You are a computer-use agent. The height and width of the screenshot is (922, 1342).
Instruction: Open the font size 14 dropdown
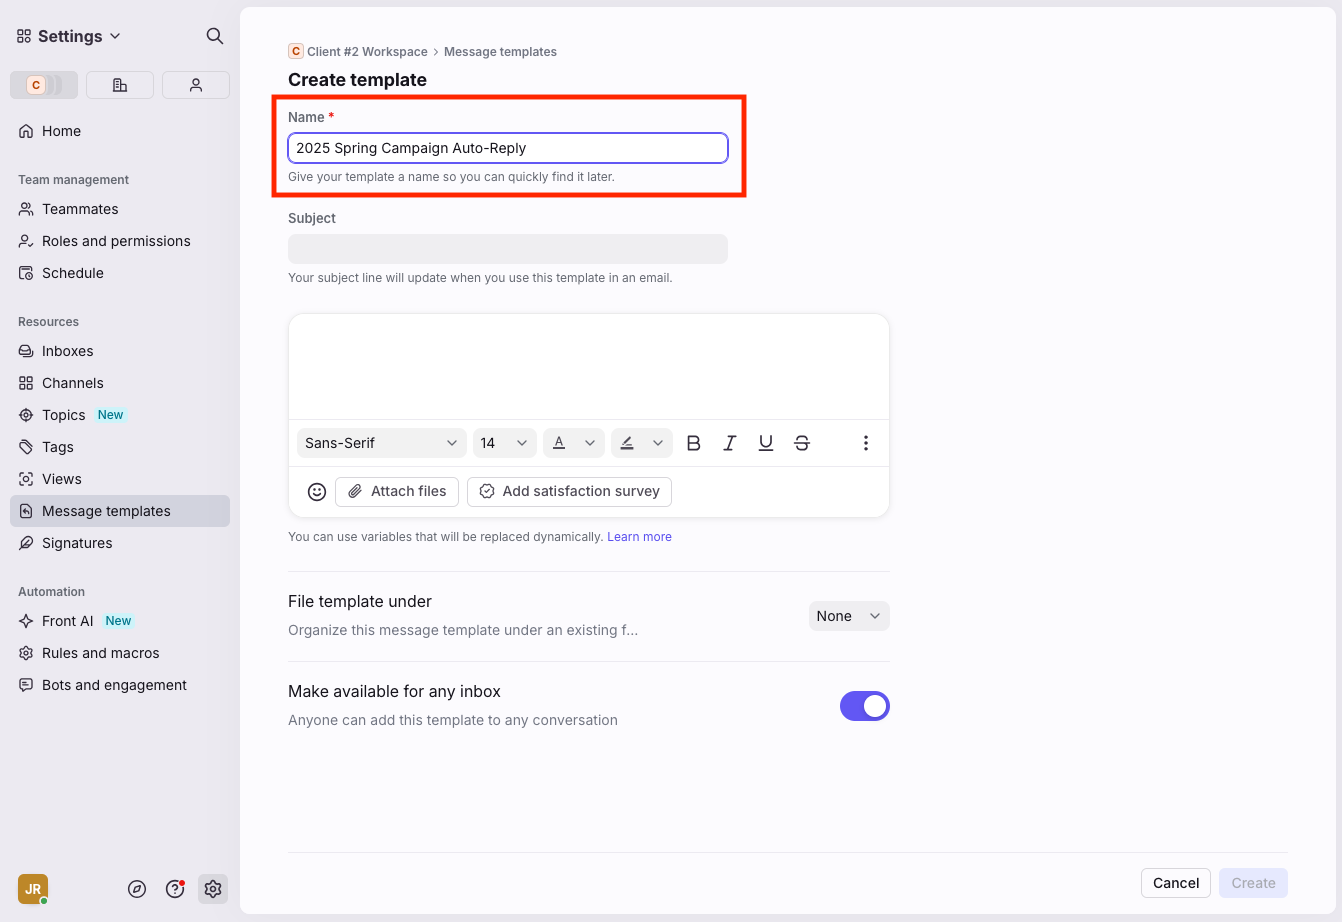pyautogui.click(x=504, y=443)
